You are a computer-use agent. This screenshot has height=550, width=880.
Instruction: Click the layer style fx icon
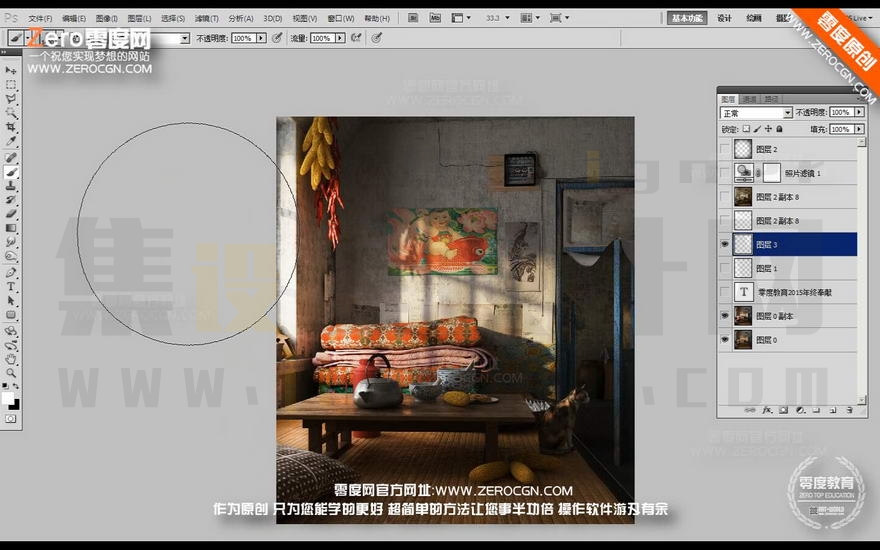pyautogui.click(x=767, y=410)
